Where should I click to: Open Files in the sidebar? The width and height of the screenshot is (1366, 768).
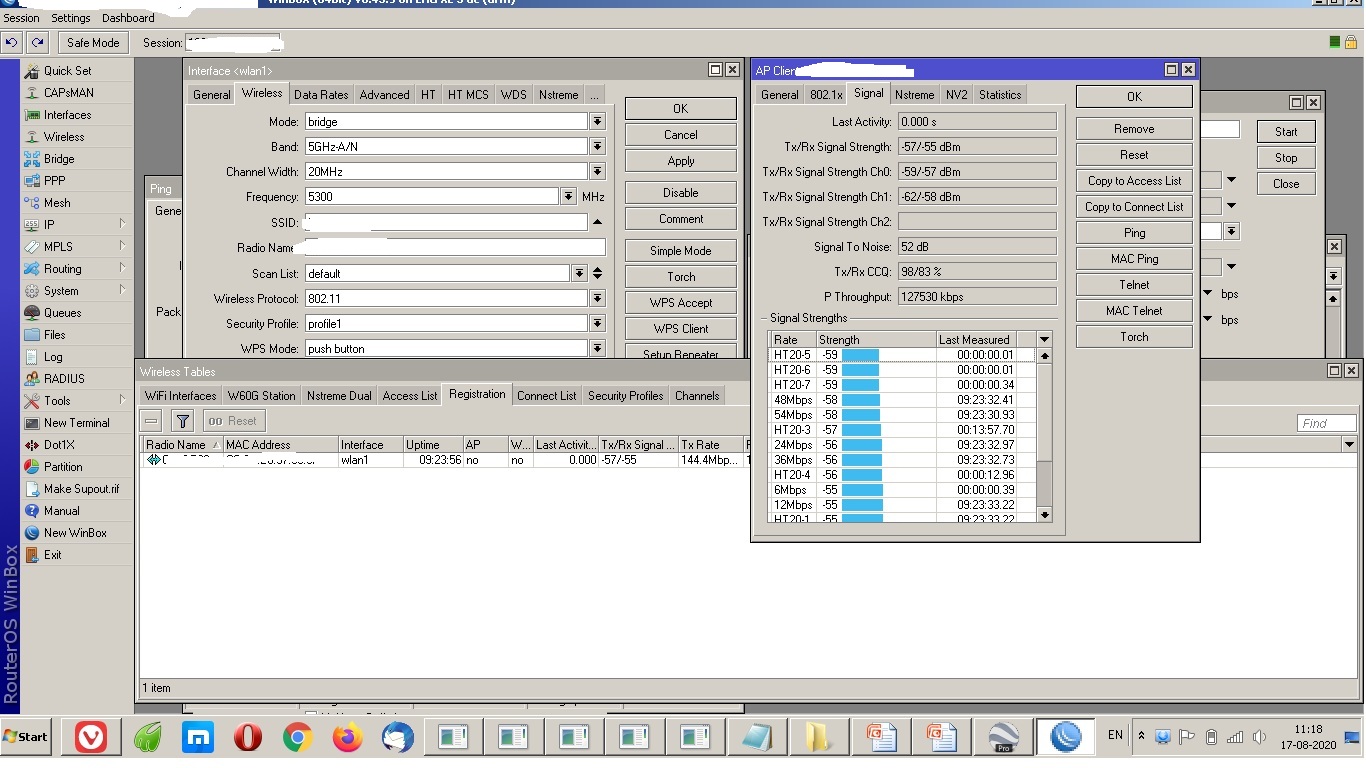tap(55, 335)
